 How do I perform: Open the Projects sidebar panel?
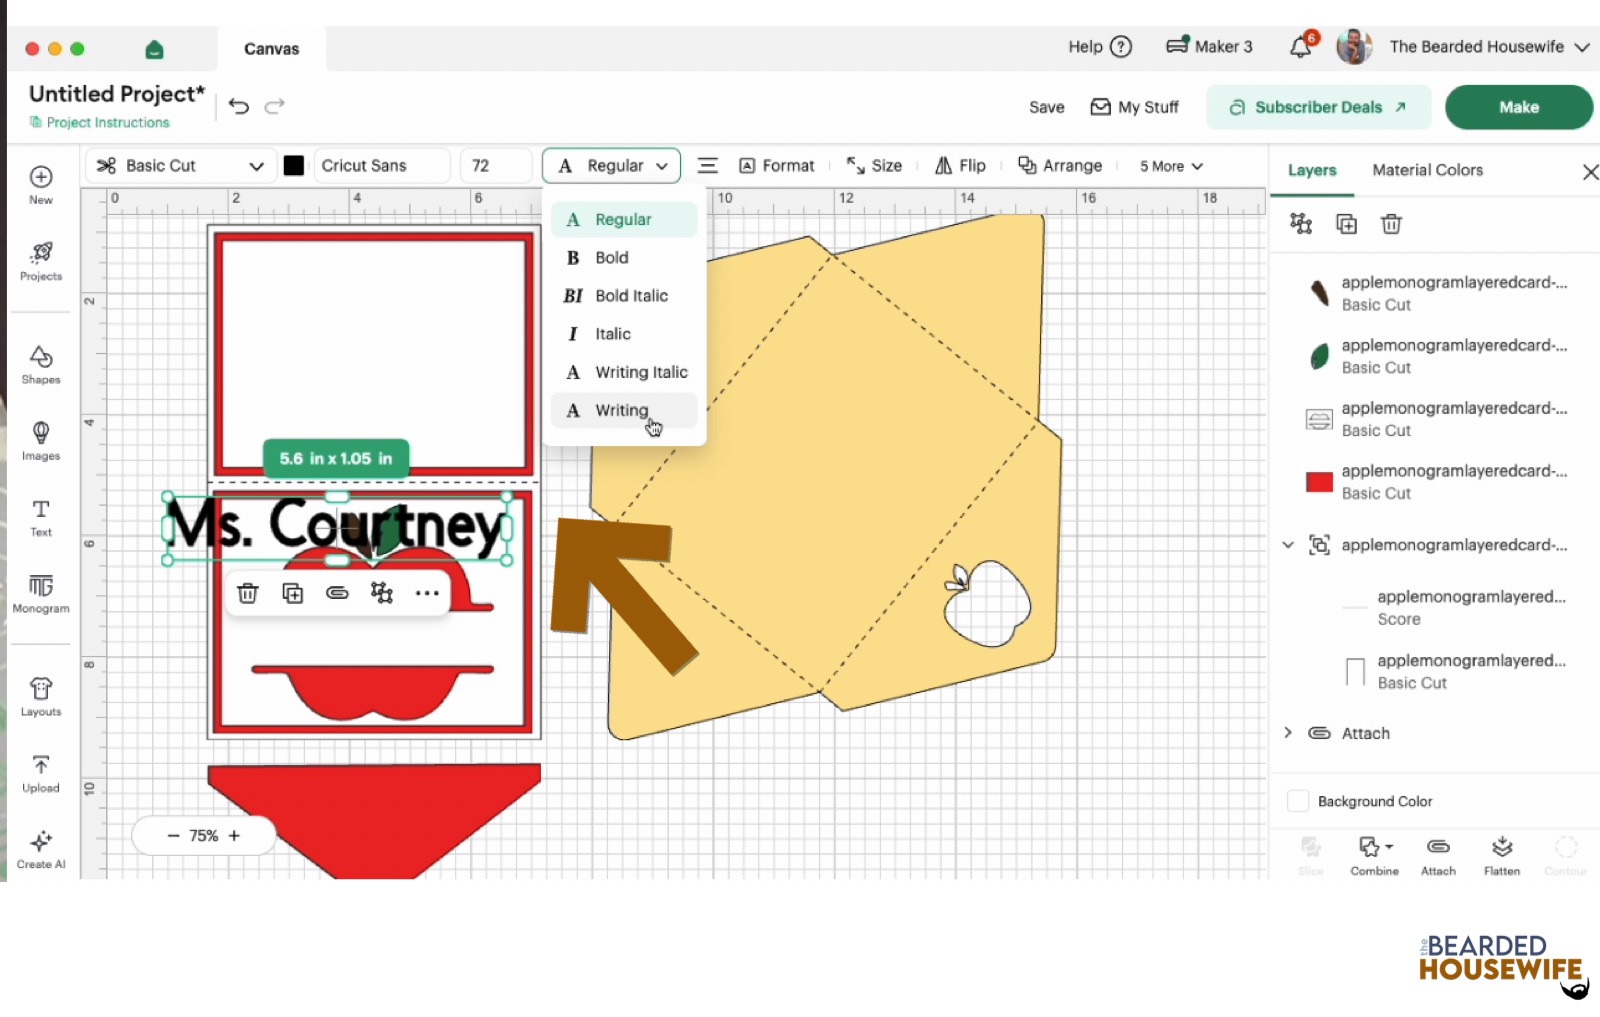tap(41, 261)
